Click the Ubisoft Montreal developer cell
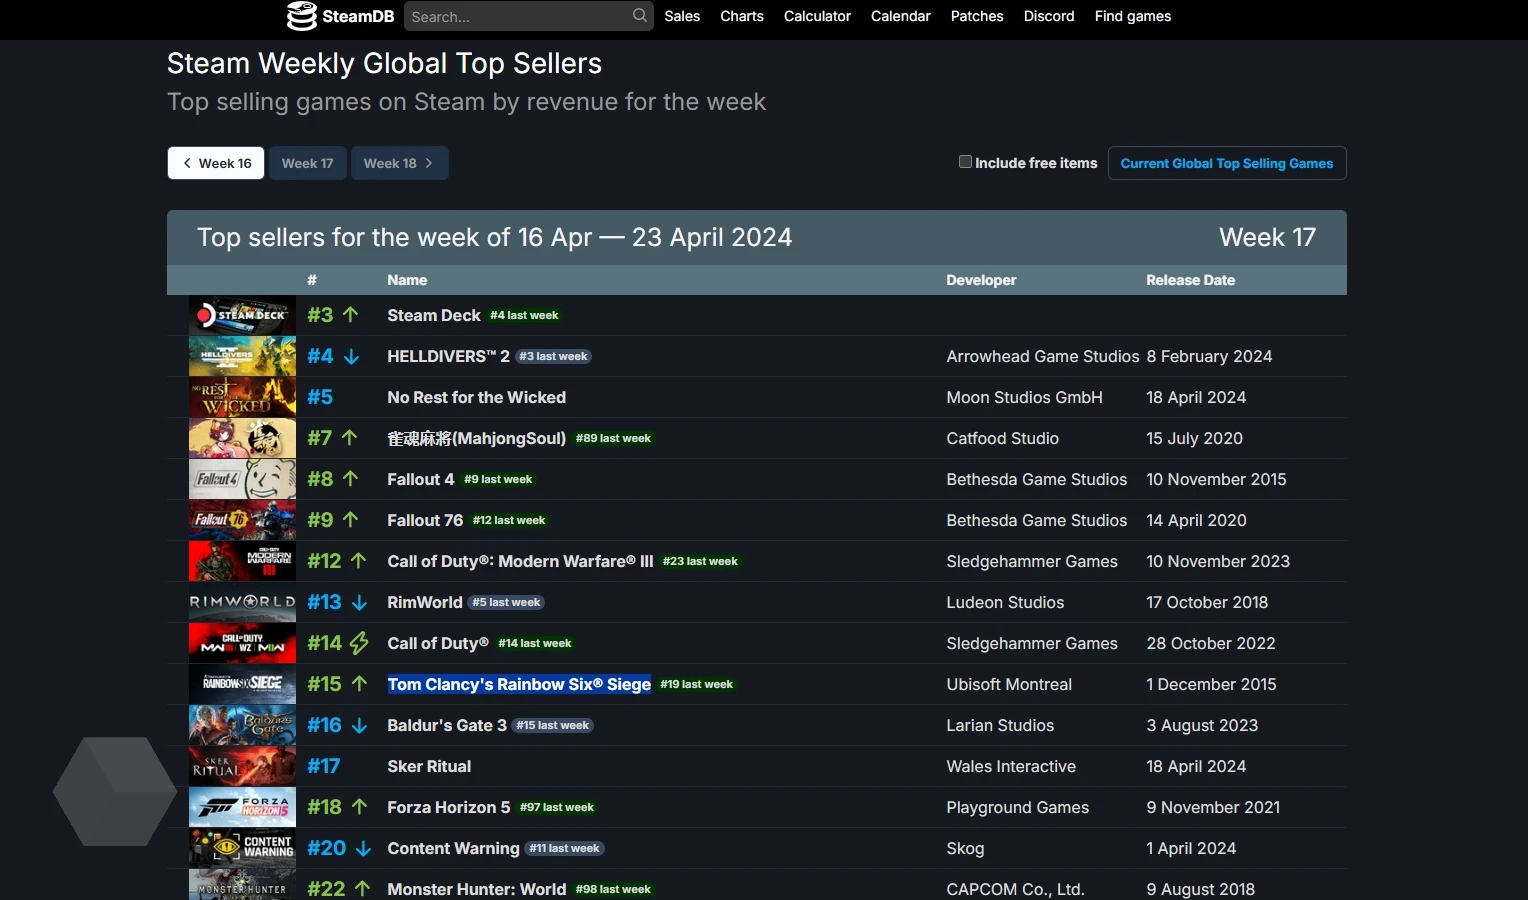Viewport: 1528px width, 900px height. click(1009, 684)
